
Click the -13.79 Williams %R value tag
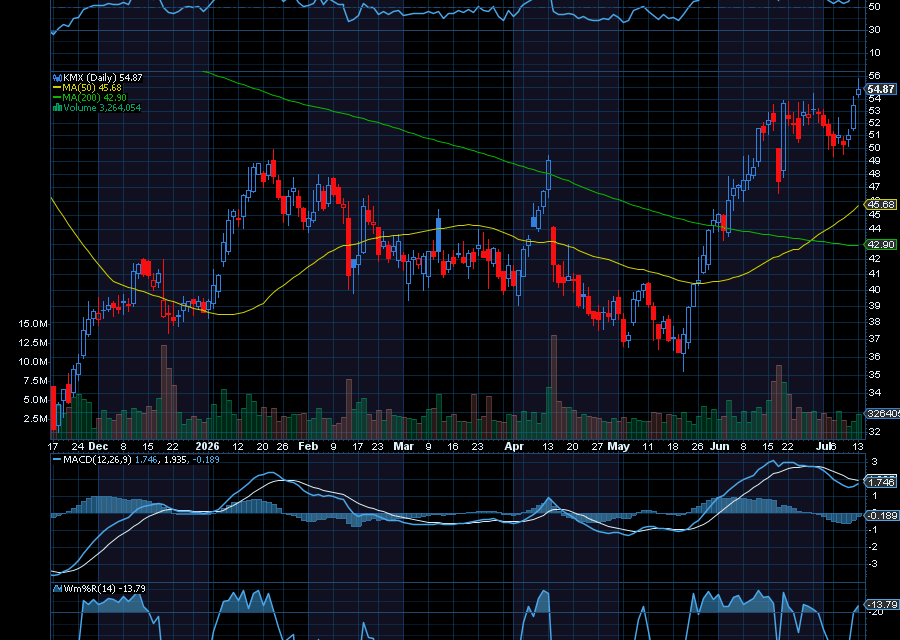[x=882, y=604]
